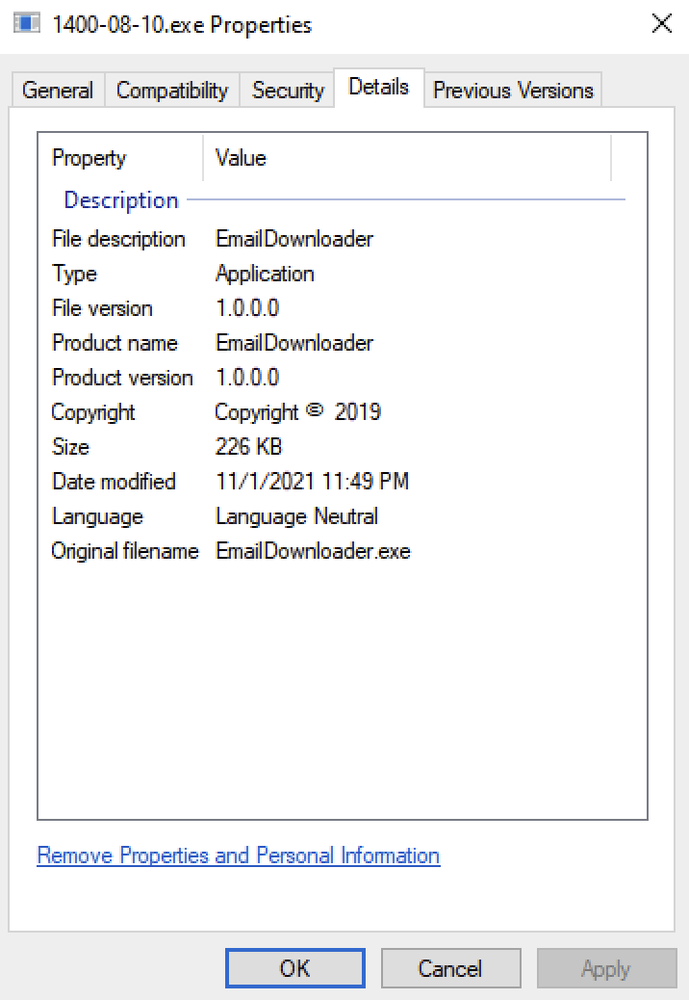Click the Cancel button
The height and width of the screenshot is (1000, 689).
(450, 968)
